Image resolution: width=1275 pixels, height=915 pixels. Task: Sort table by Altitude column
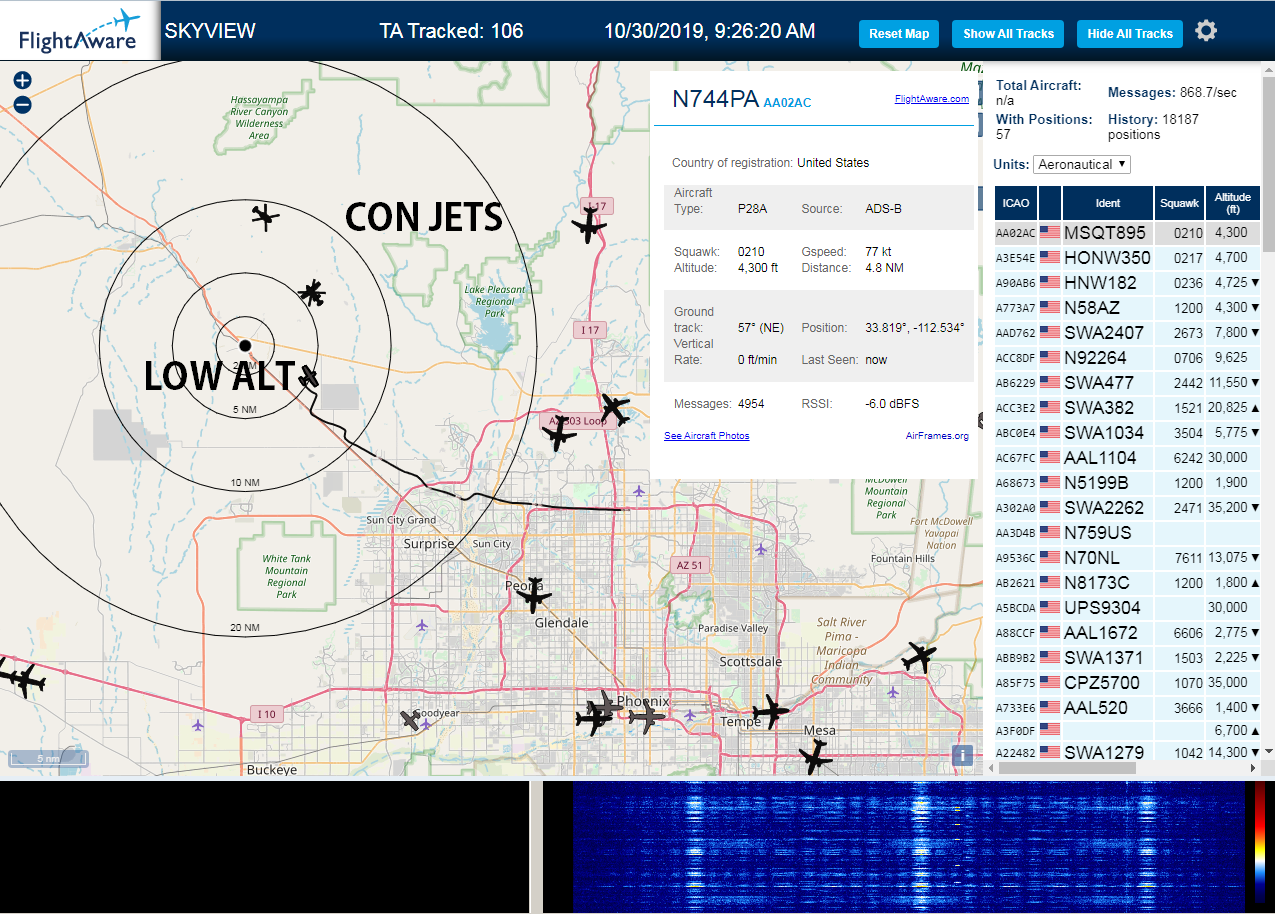[x=1233, y=203]
